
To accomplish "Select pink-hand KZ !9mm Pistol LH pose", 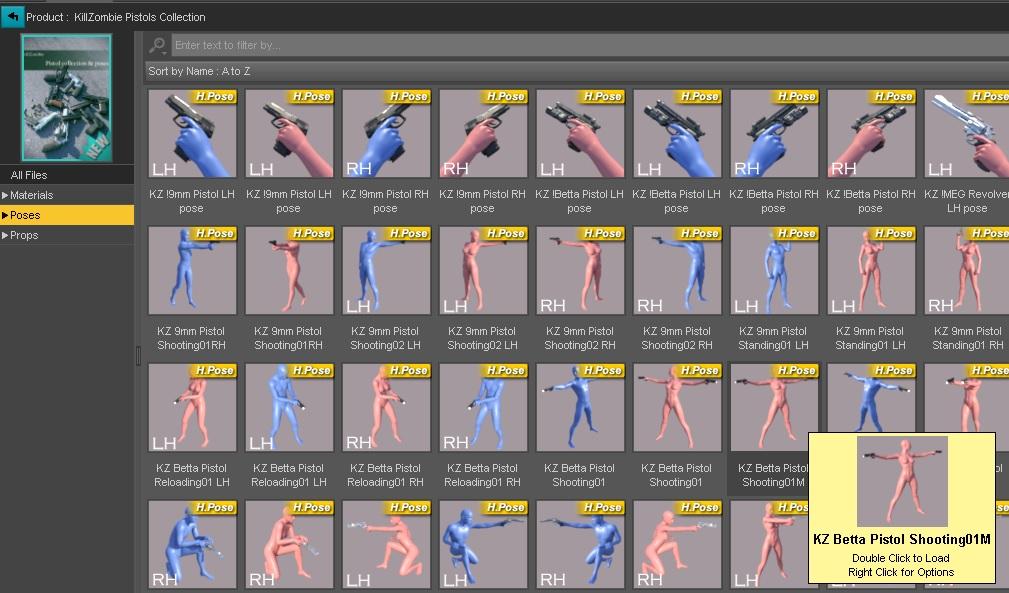I will (x=289, y=133).
